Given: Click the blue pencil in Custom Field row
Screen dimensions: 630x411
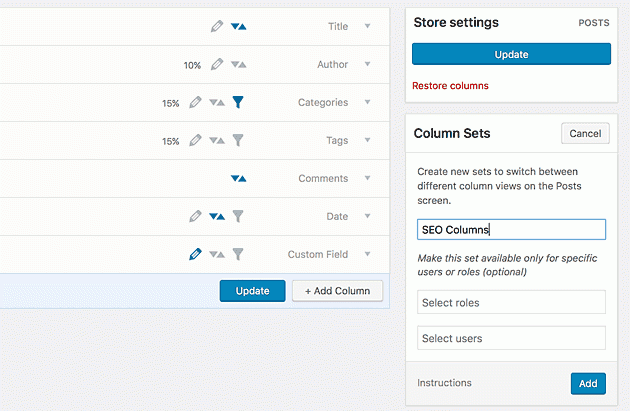Looking at the screenshot, I should click(195, 254).
